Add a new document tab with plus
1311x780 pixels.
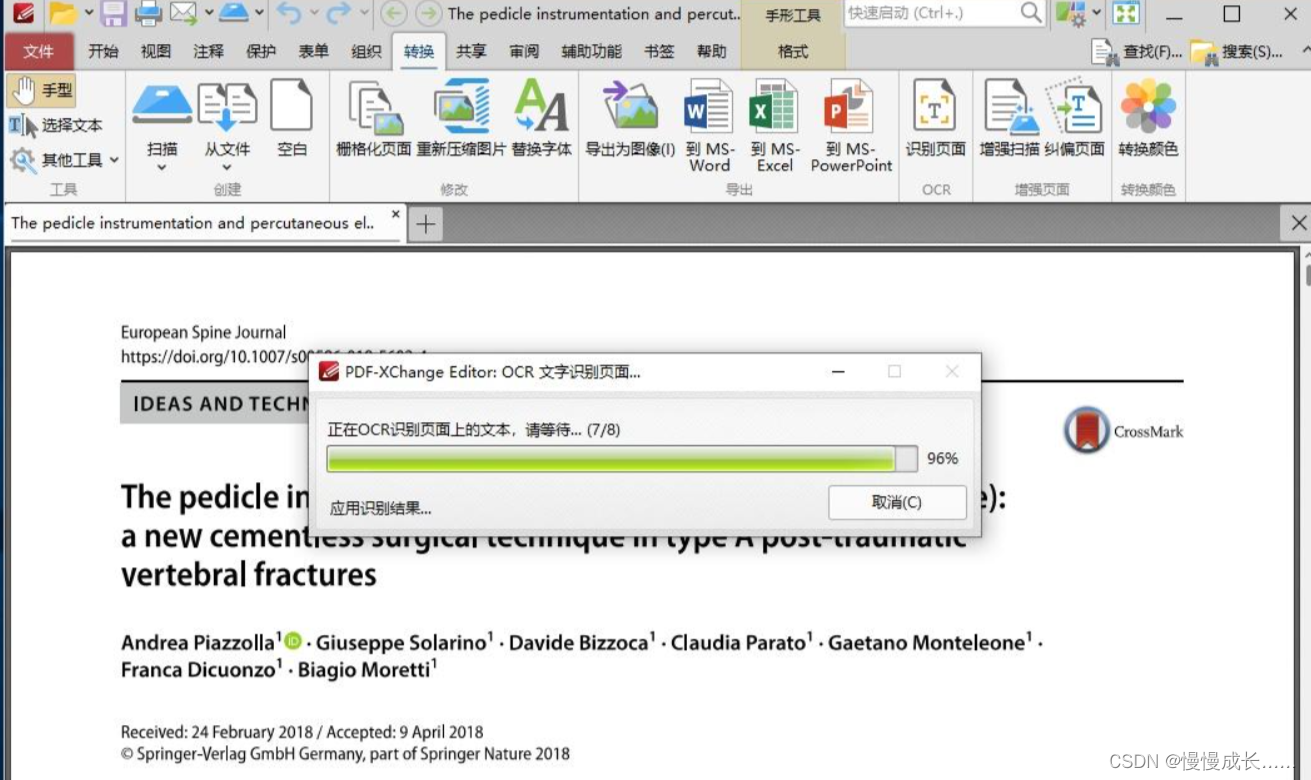pos(425,224)
